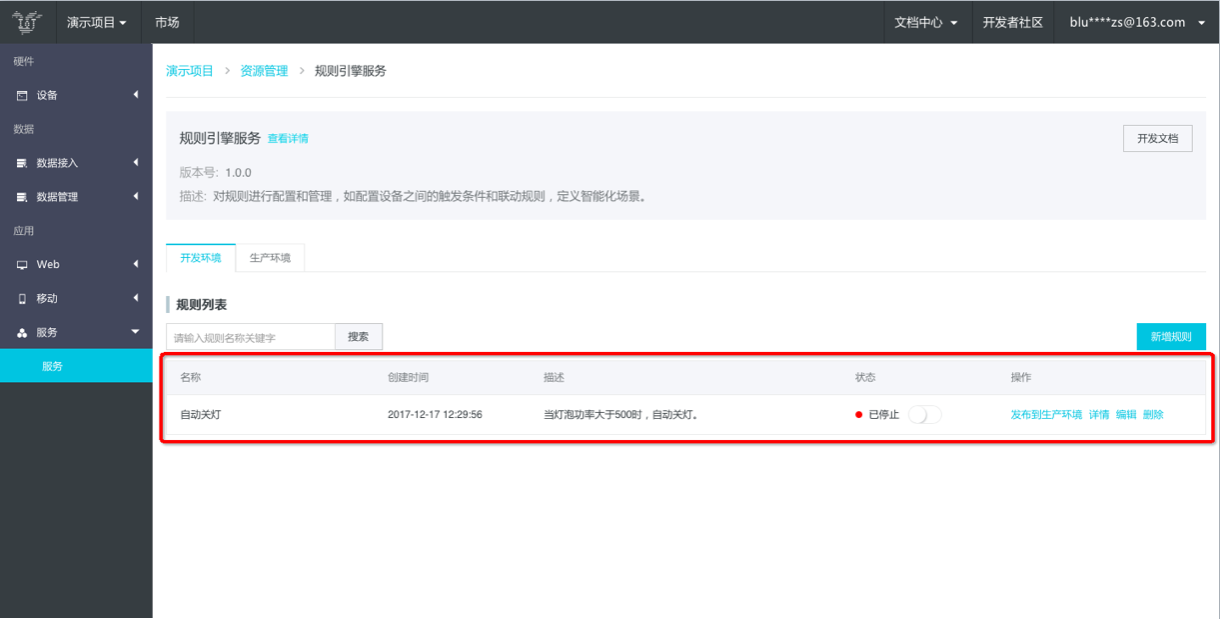Screen dimensions: 1220x619
Task: Open 开发者社区 in the top bar
Action: point(1013,22)
